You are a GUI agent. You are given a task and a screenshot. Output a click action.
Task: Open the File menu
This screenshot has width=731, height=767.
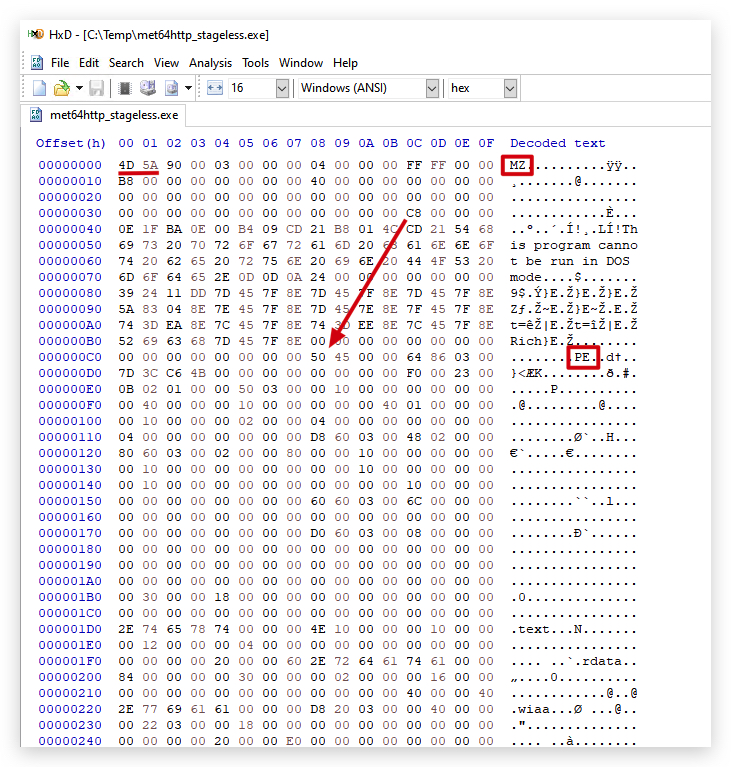(x=60, y=63)
